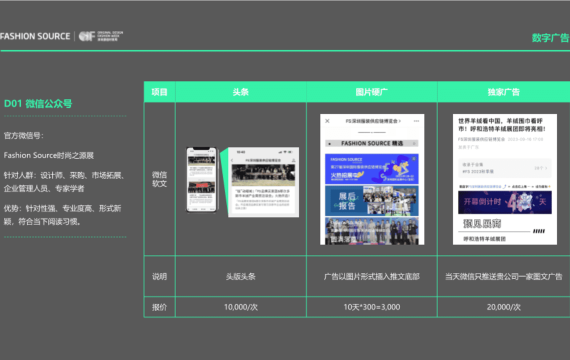Screen dimensions: 570x360
Task: Click the ODF Original Design logo
Action: pos(101,36)
